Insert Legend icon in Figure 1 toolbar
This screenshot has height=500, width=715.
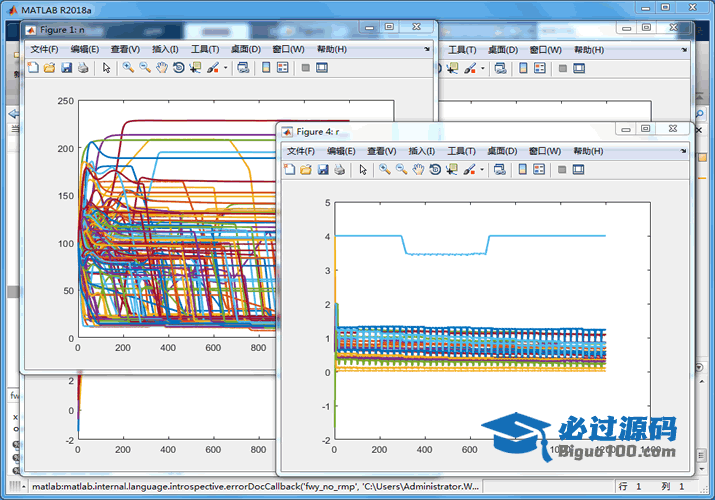[x=283, y=68]
